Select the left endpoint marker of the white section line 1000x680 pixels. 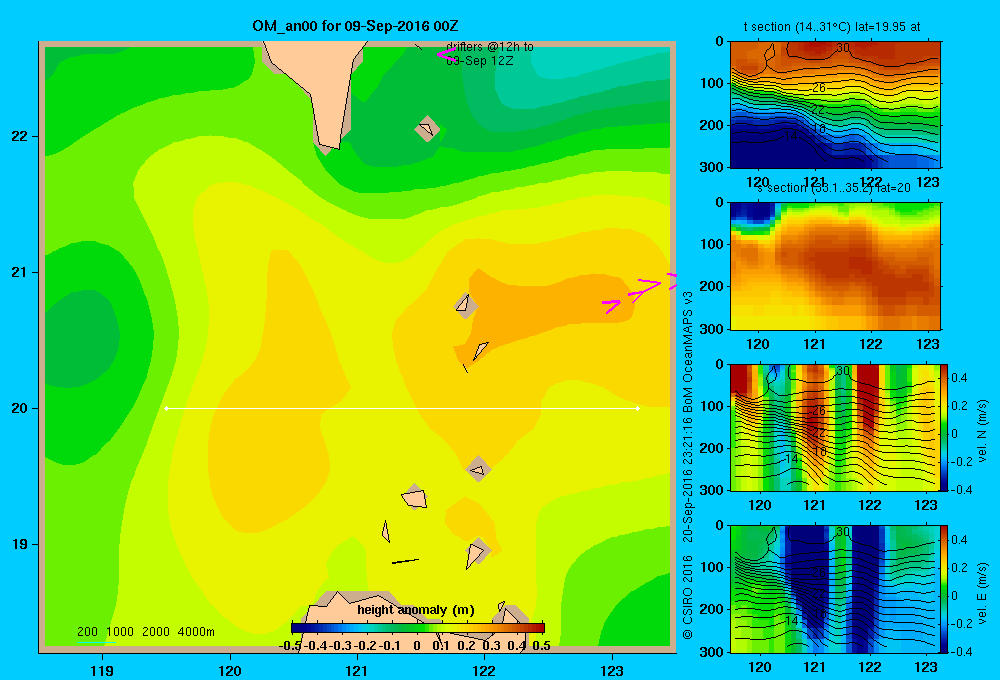[x=166, y=408]
